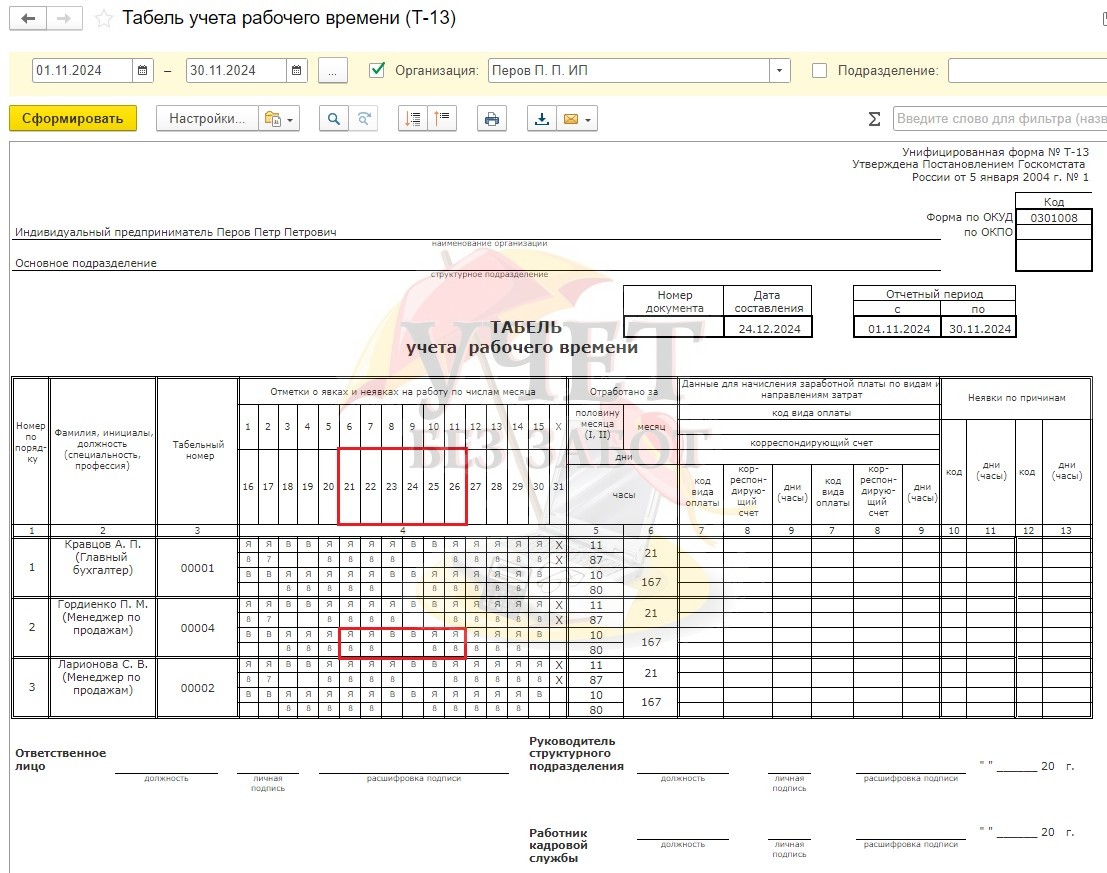Select Индивидуальный предприниматель Перов Петр Петрович line
The height and width of the screenshot is (873, 1107).
[176, 232]
